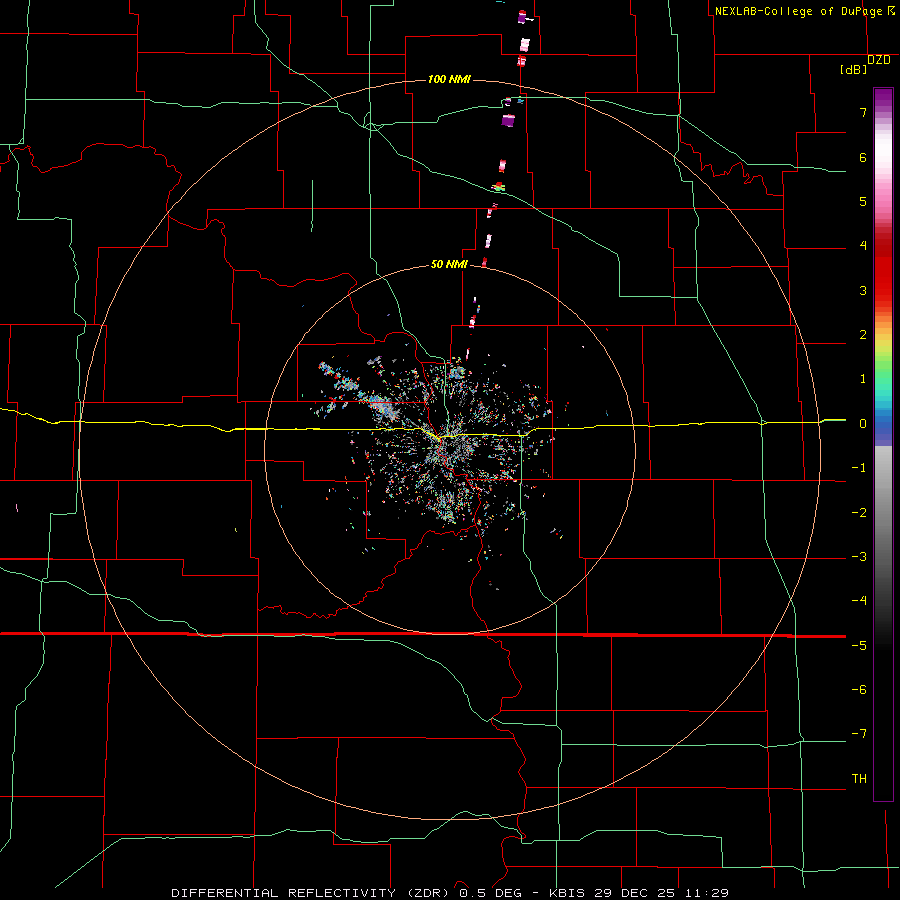900x900 pixels.
Task: Click the 0.5 DEG elevation in the caption
Action: click(490, 893)
